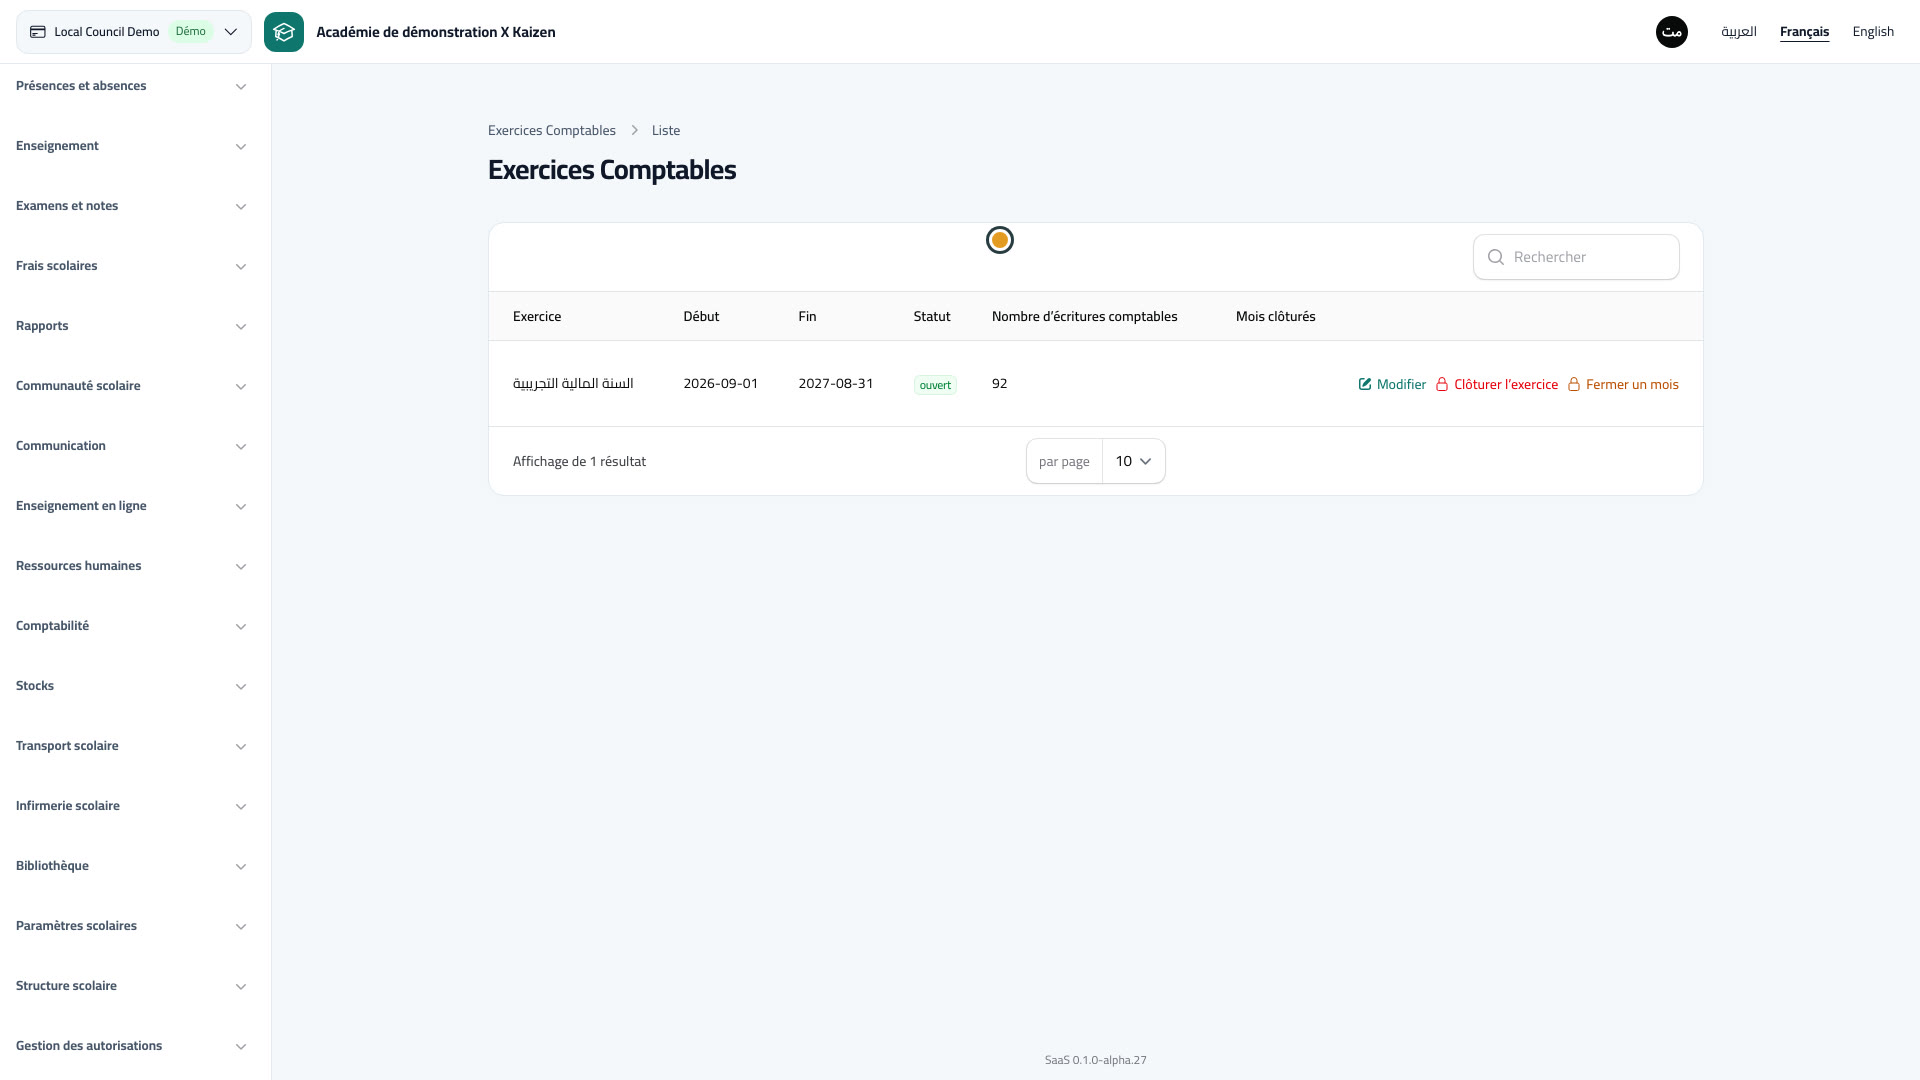Click Nombre d'écritures comptables header

(x=1085, y=316)
